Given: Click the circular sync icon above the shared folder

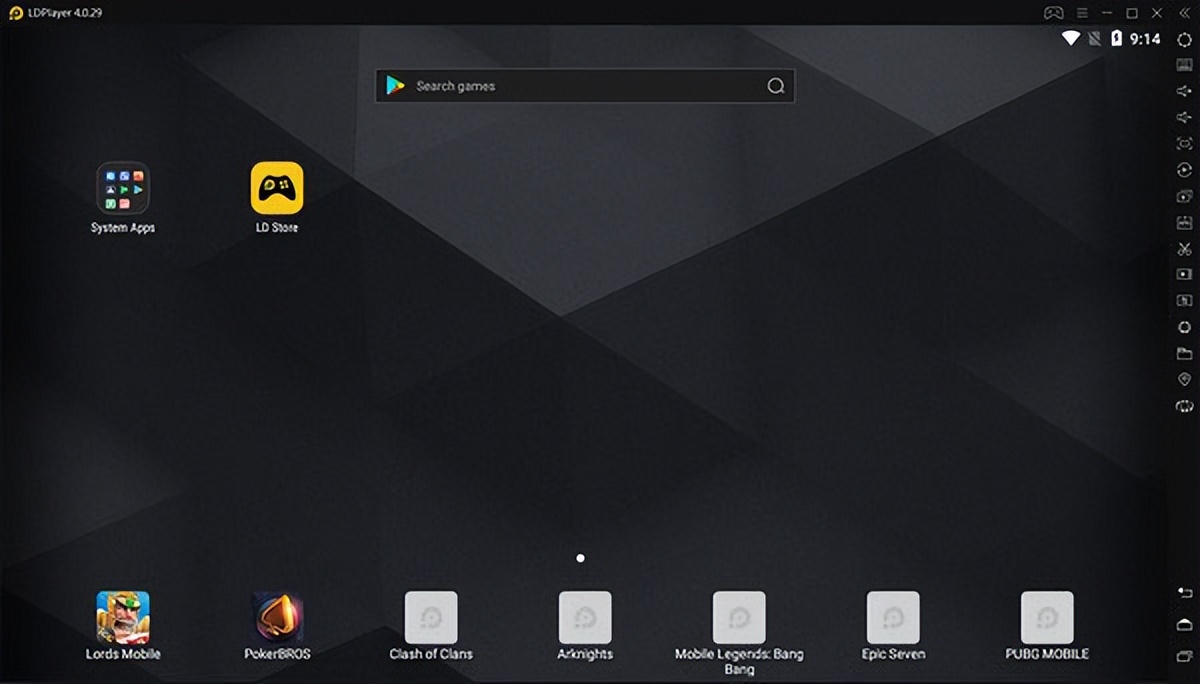Looking at the screenshot, I should click(1184, 327).
